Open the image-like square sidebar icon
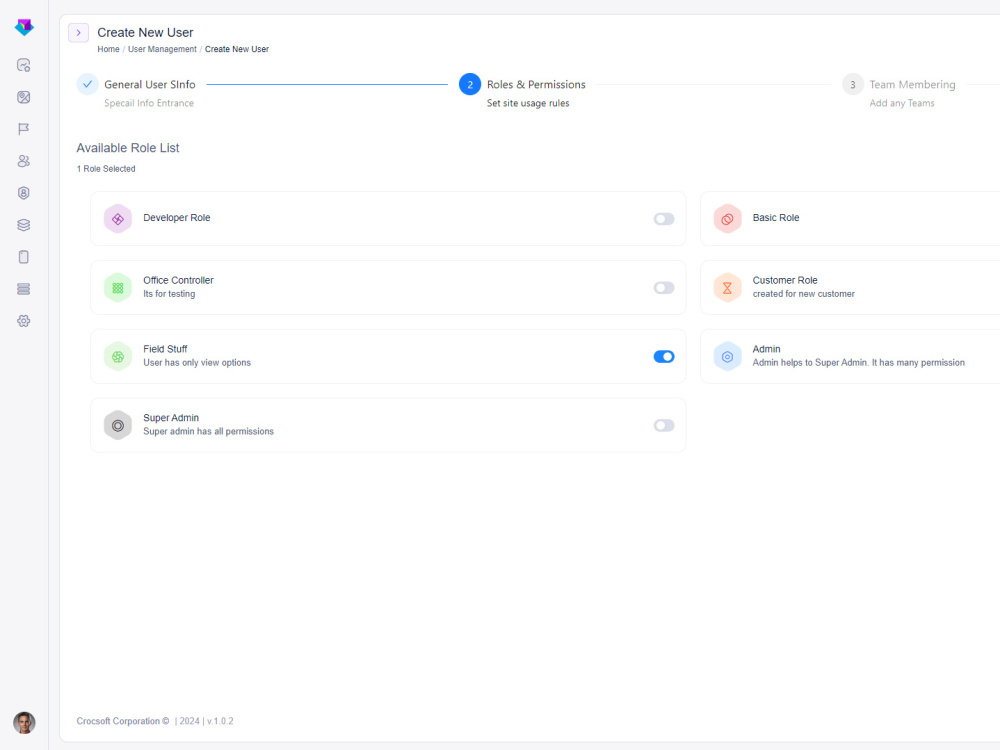Viewport: 1000px width, 750px height. 24,97
